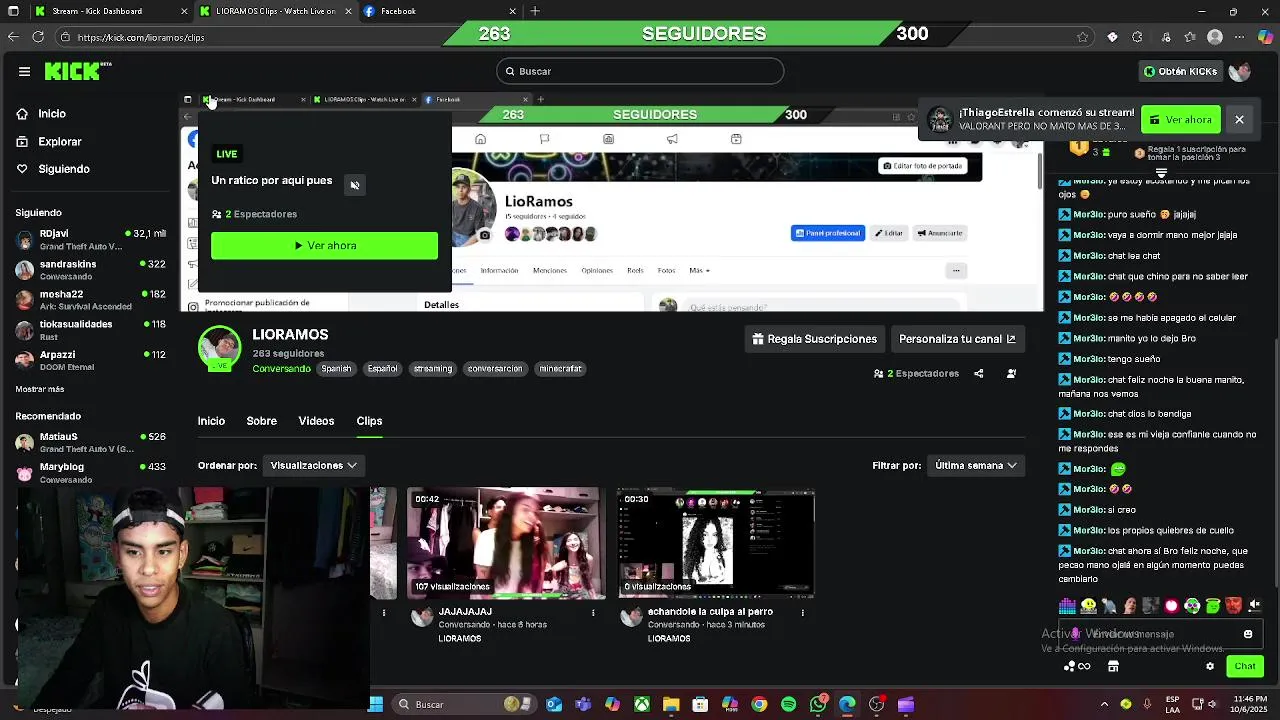Open RDjavi channel in followed list
The image size is (1280, 720).
[90, 239]
